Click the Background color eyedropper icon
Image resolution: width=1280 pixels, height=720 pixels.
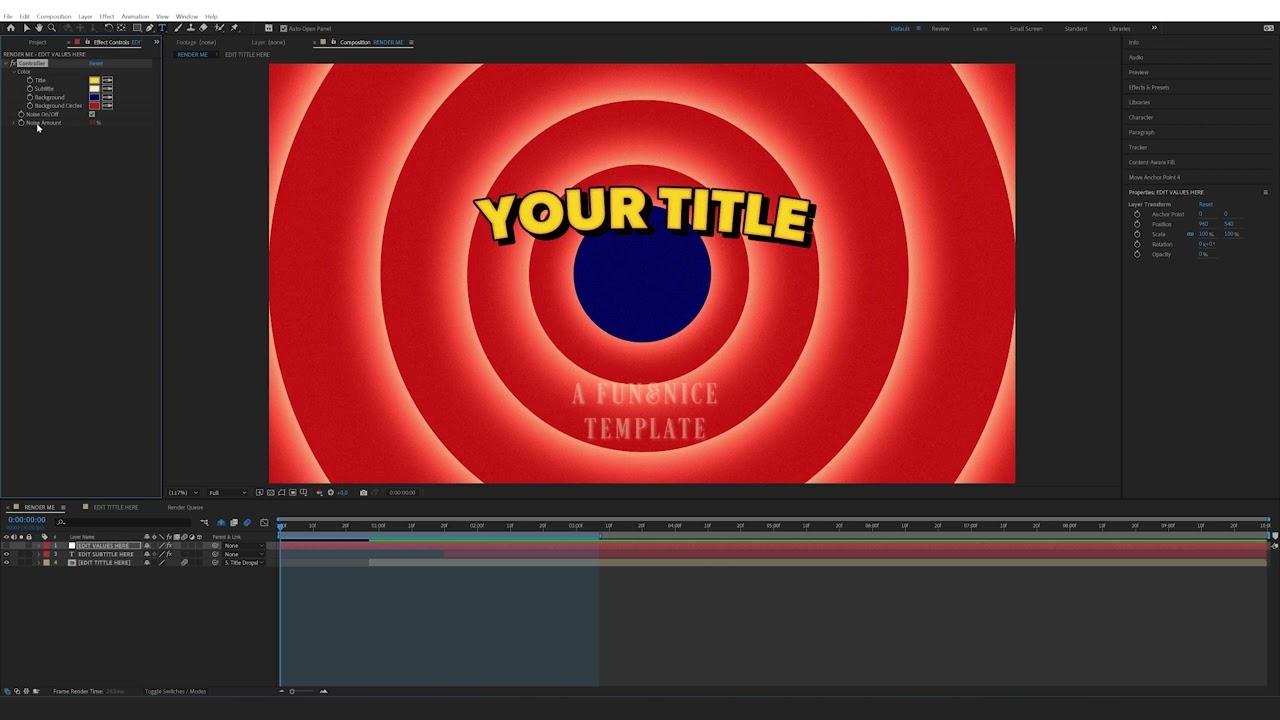(107, 97)
